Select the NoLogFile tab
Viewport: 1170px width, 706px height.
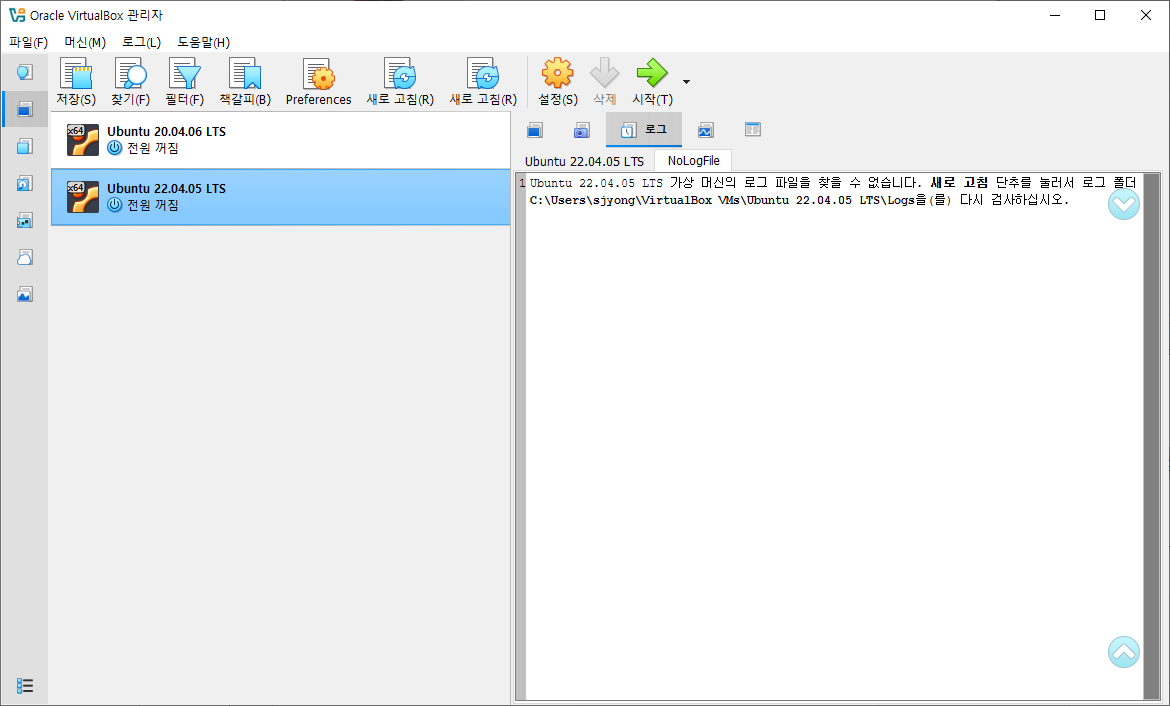pos(693,160)
